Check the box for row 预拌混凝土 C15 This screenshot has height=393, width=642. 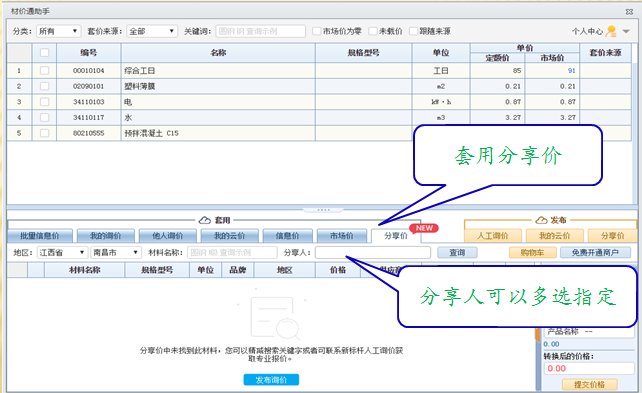tap(44, 133)
